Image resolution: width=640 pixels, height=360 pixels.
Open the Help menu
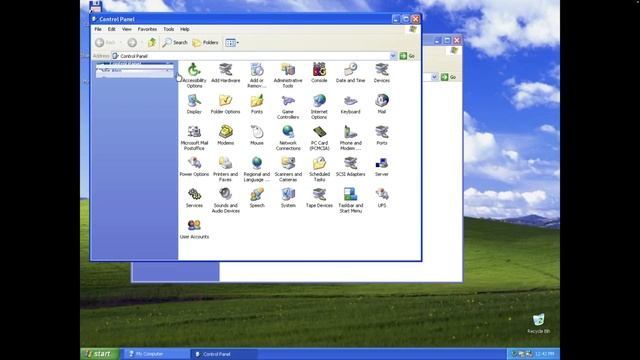click(184, 29)
